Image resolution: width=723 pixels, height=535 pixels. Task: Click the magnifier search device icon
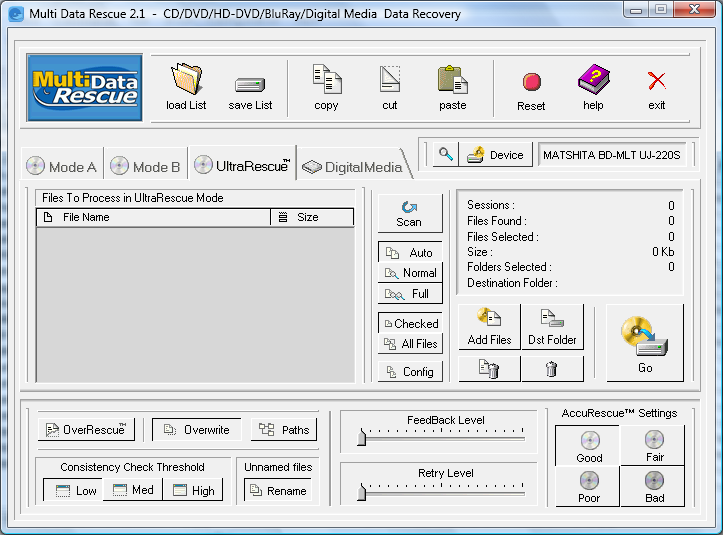tap(446, 154)
